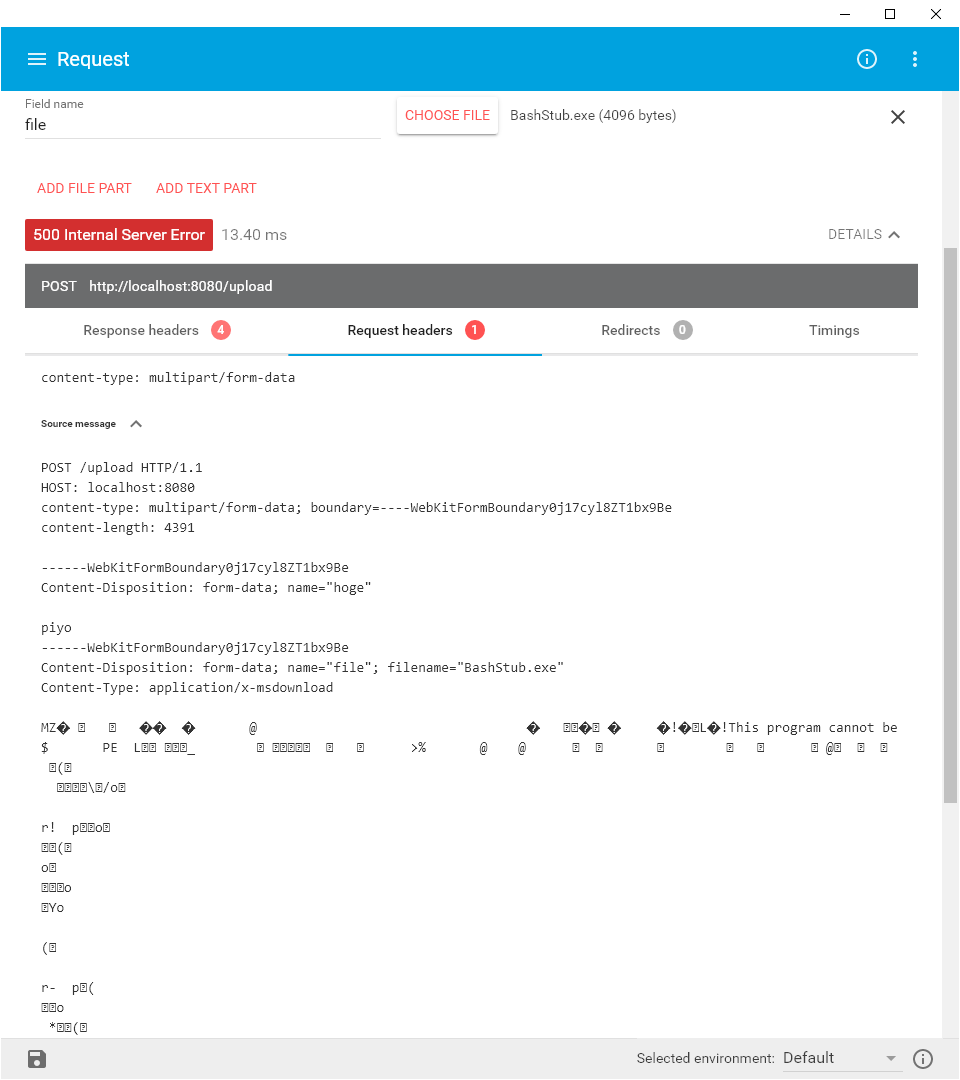Click ADD TEXT PART
This screenshot has width=960, height=1080.
coord(206,188)
